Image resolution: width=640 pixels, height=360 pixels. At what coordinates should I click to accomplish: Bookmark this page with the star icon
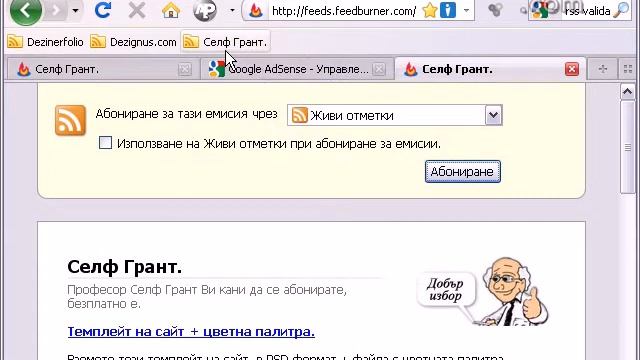429,11
